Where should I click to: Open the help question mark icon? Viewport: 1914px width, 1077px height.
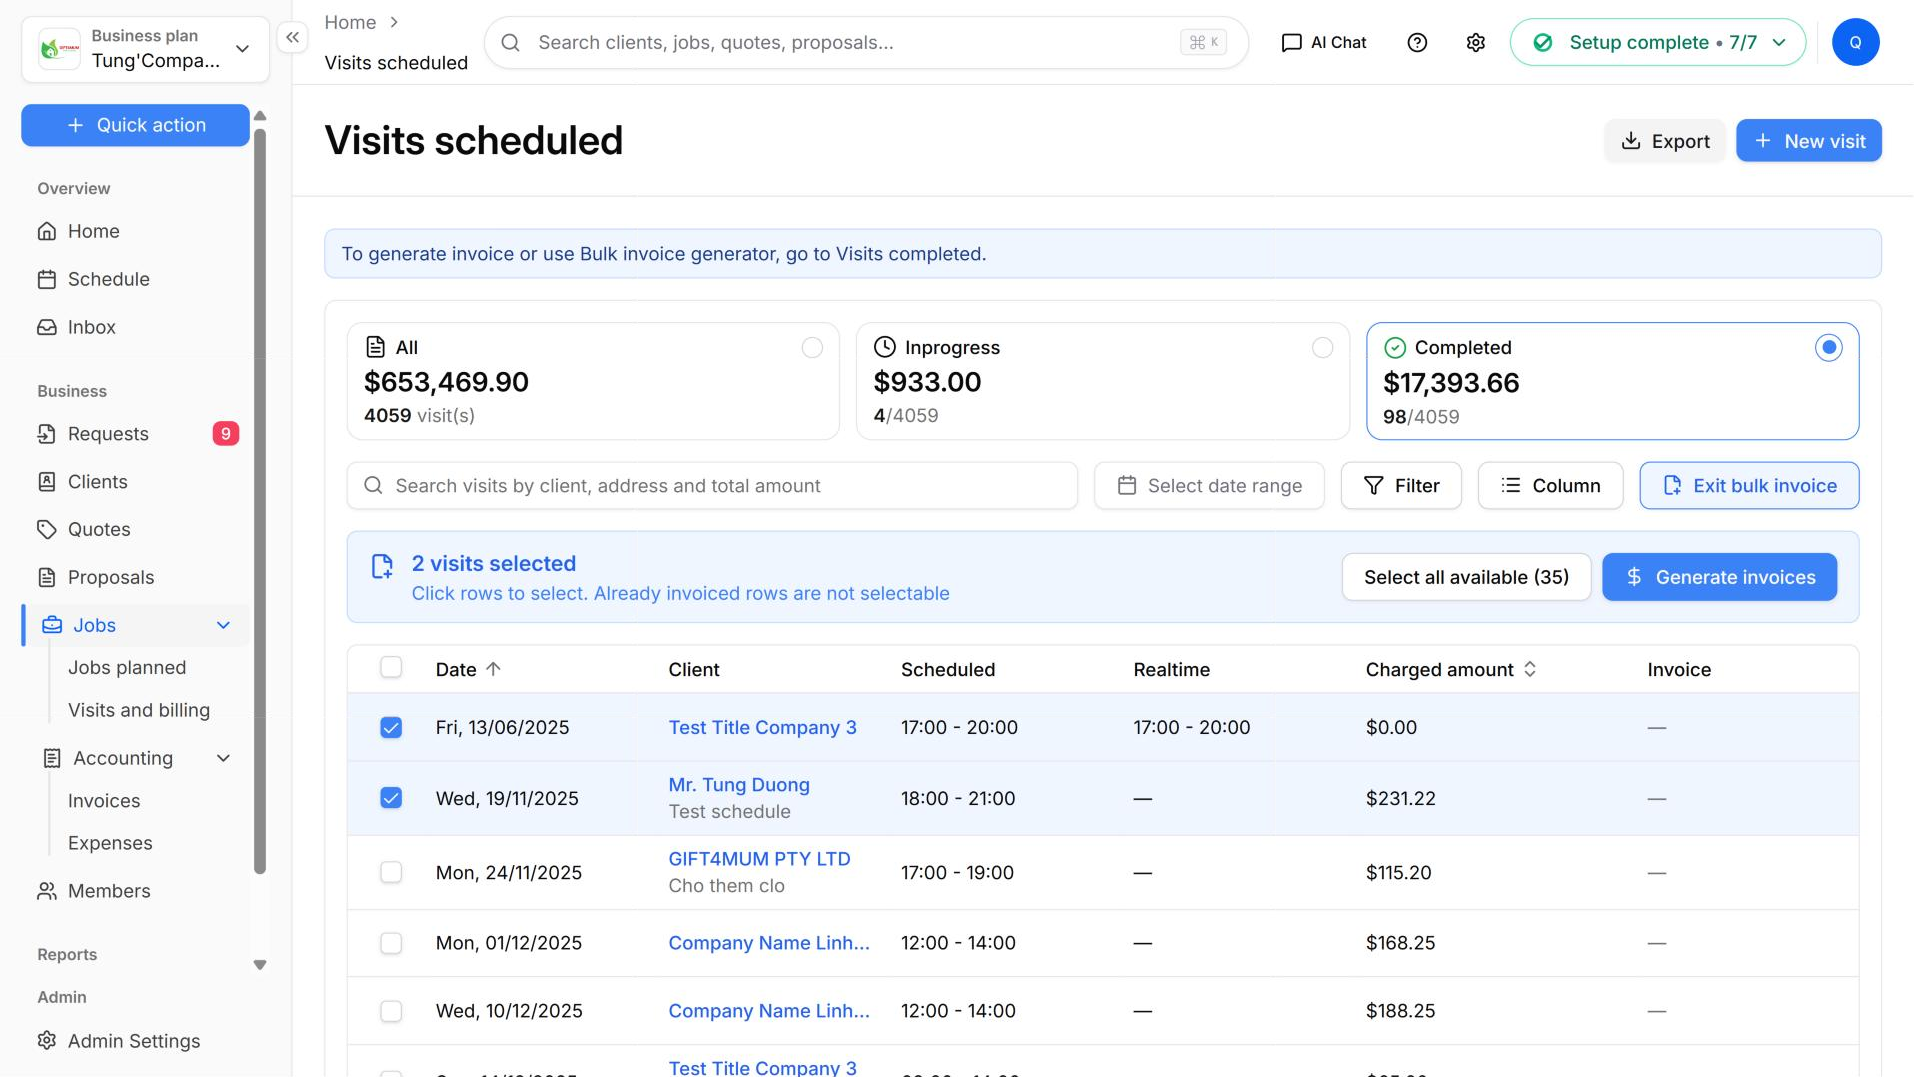coord(1416,42)
